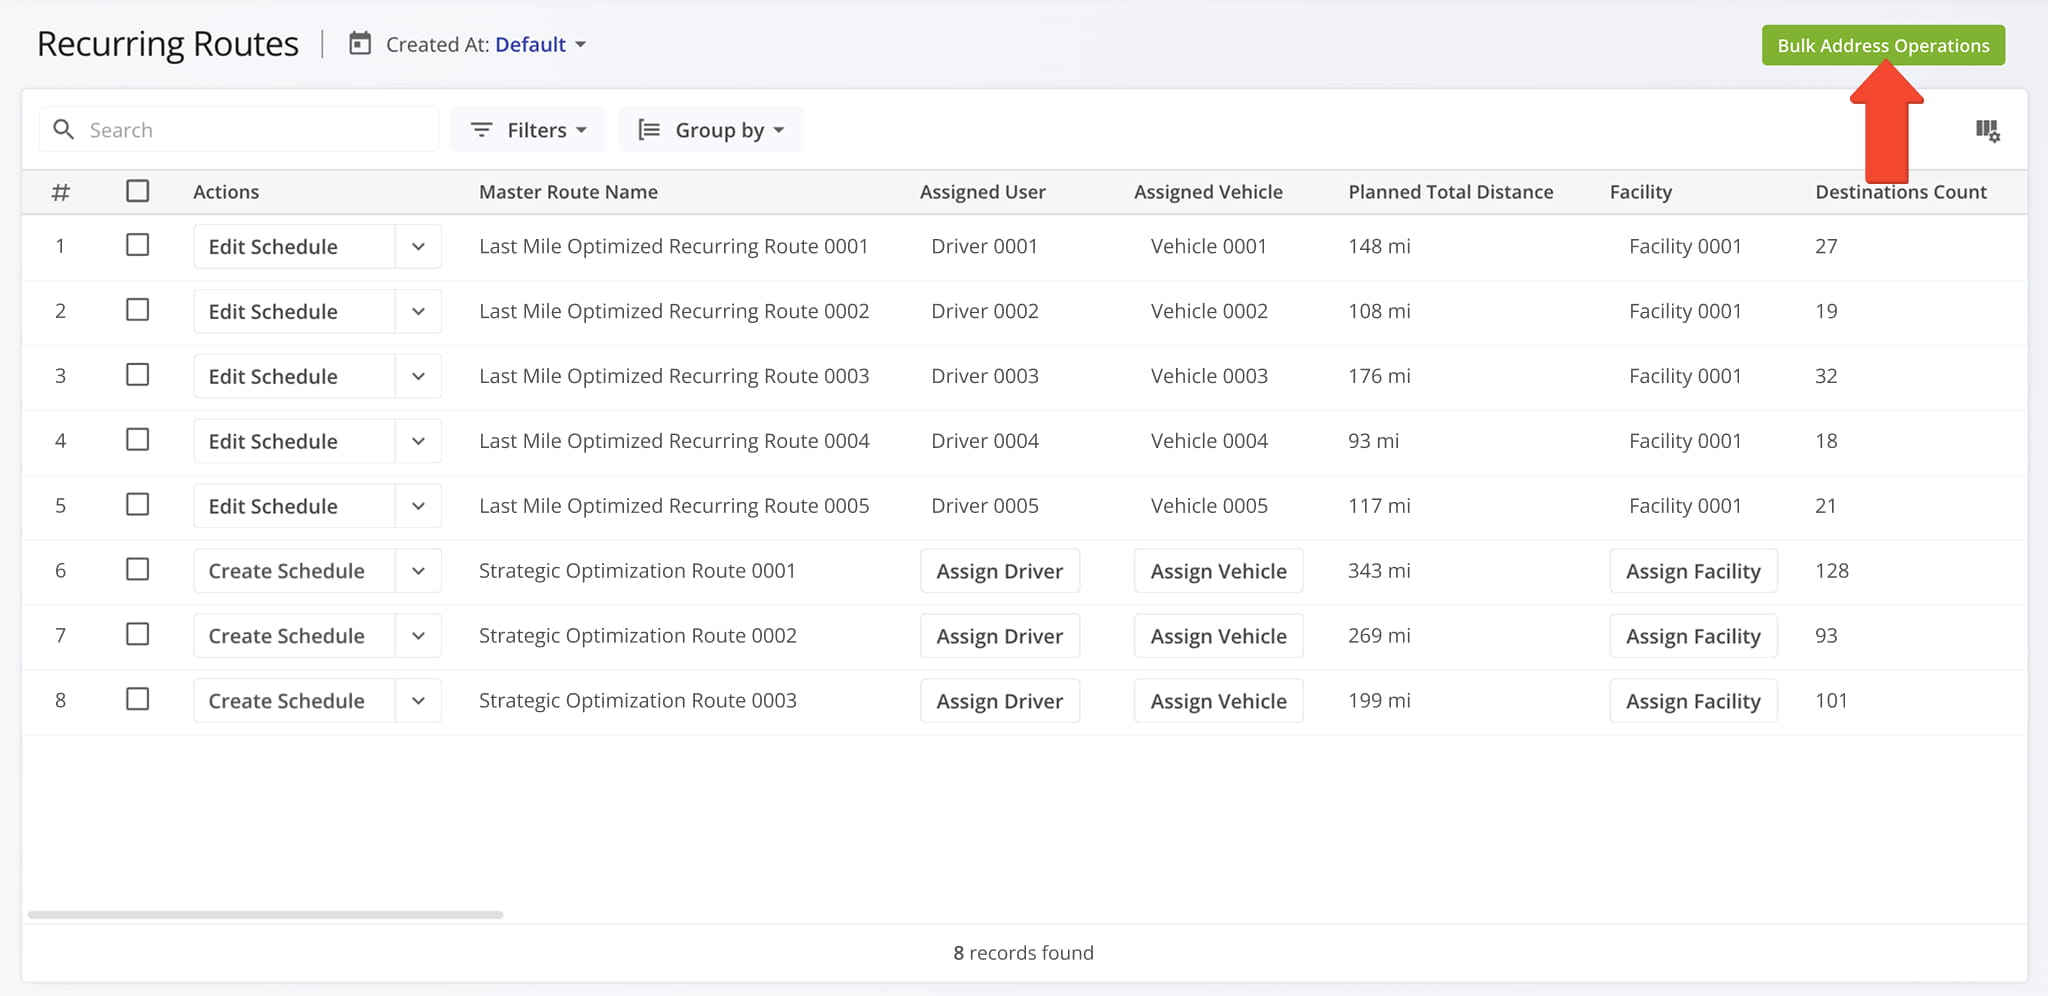The height and width of the screenshot is (996, 2048).
Task: Check the box for row 4
Action: click(x=138, y=440)
